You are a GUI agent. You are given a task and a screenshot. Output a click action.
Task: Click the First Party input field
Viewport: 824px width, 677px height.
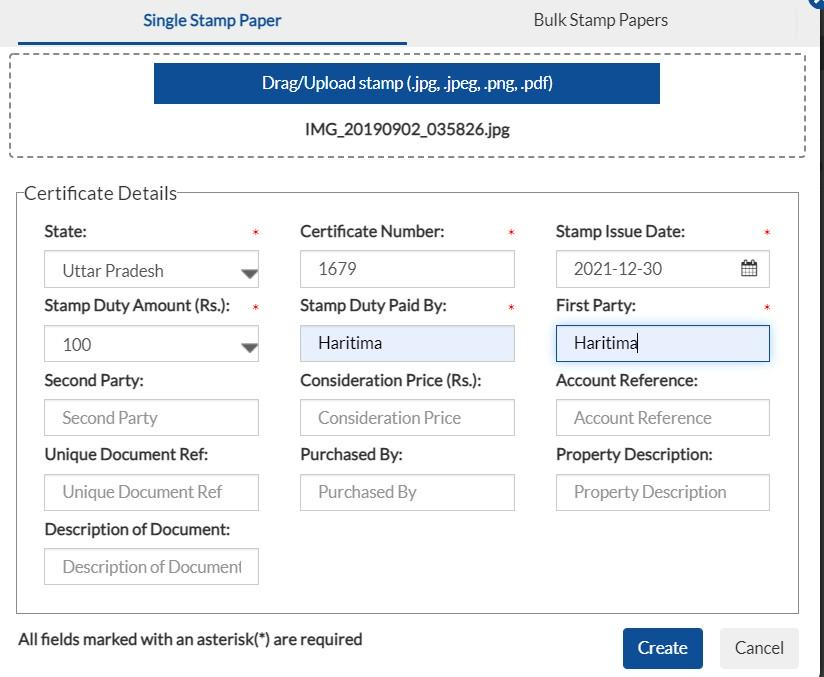click(x=663, y=344)
